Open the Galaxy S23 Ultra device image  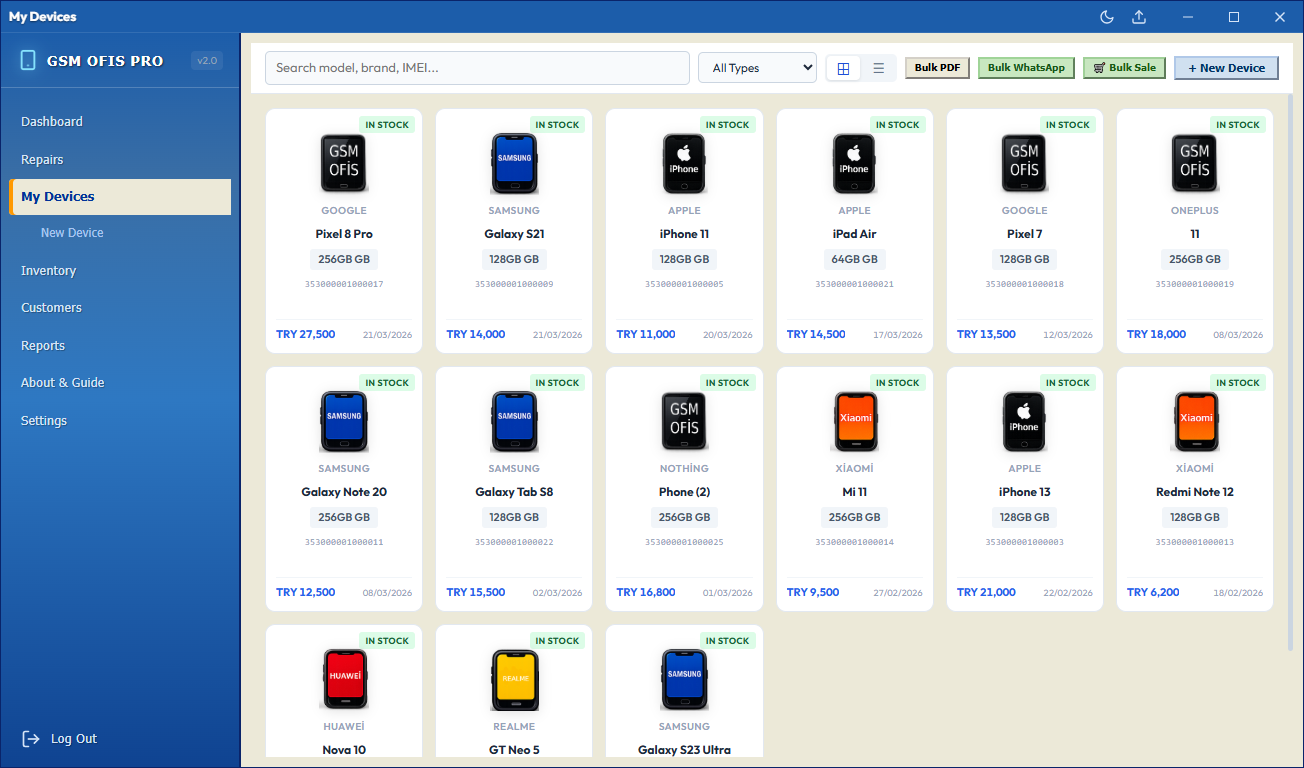pyautogui.click(x=684, y=680)
